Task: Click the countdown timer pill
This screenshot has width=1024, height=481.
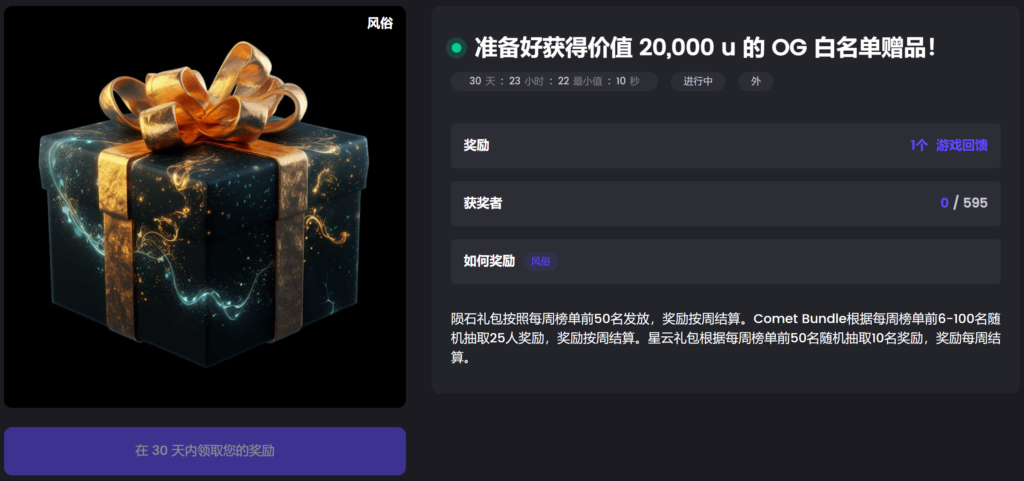Action: tap(554, 82)
